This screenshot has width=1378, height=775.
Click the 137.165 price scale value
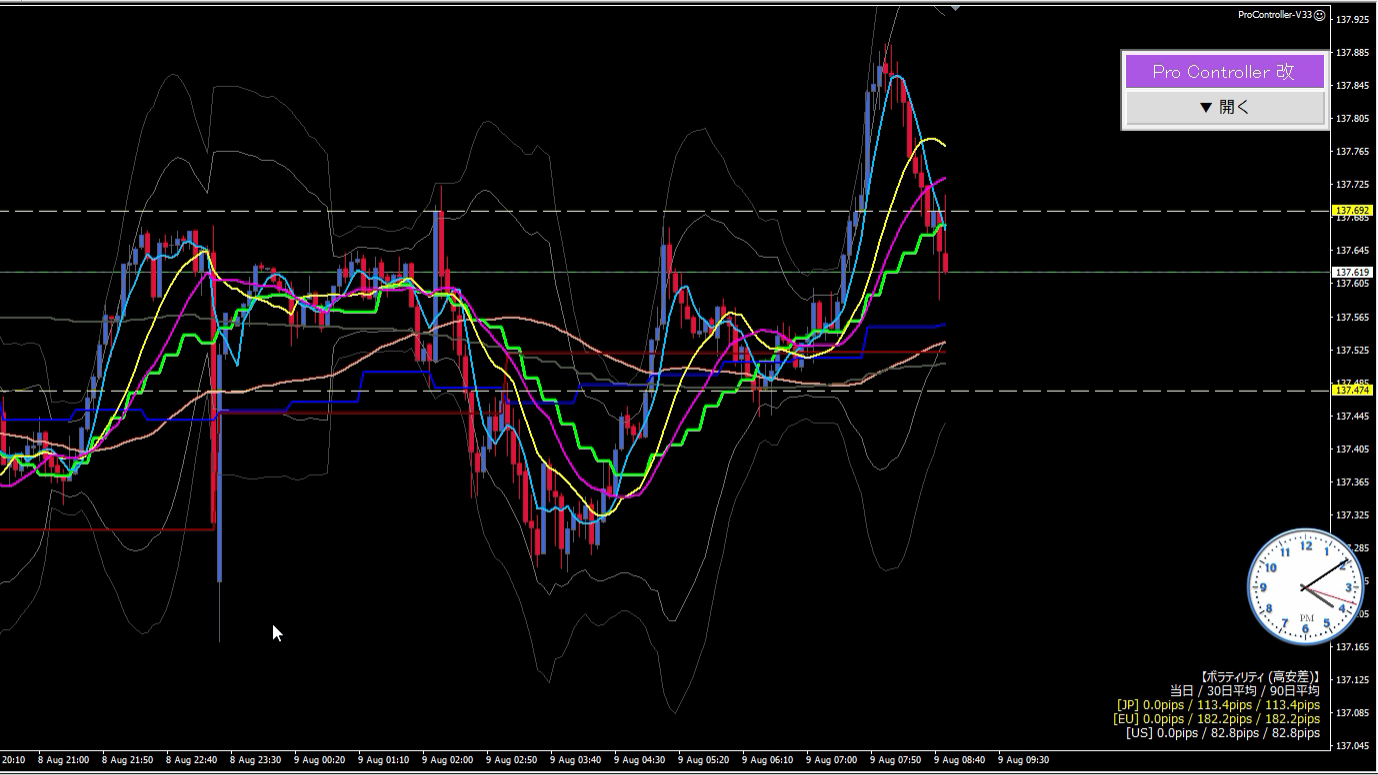(x=1352, y=647)
